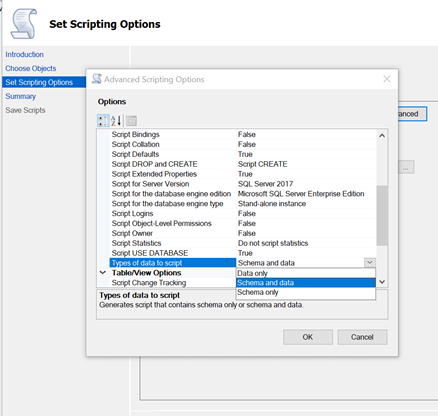The height and width of the screenshot is (416, 438).
Task: Open the Types of data dropdown arrow
Action: tap(369, 263)
